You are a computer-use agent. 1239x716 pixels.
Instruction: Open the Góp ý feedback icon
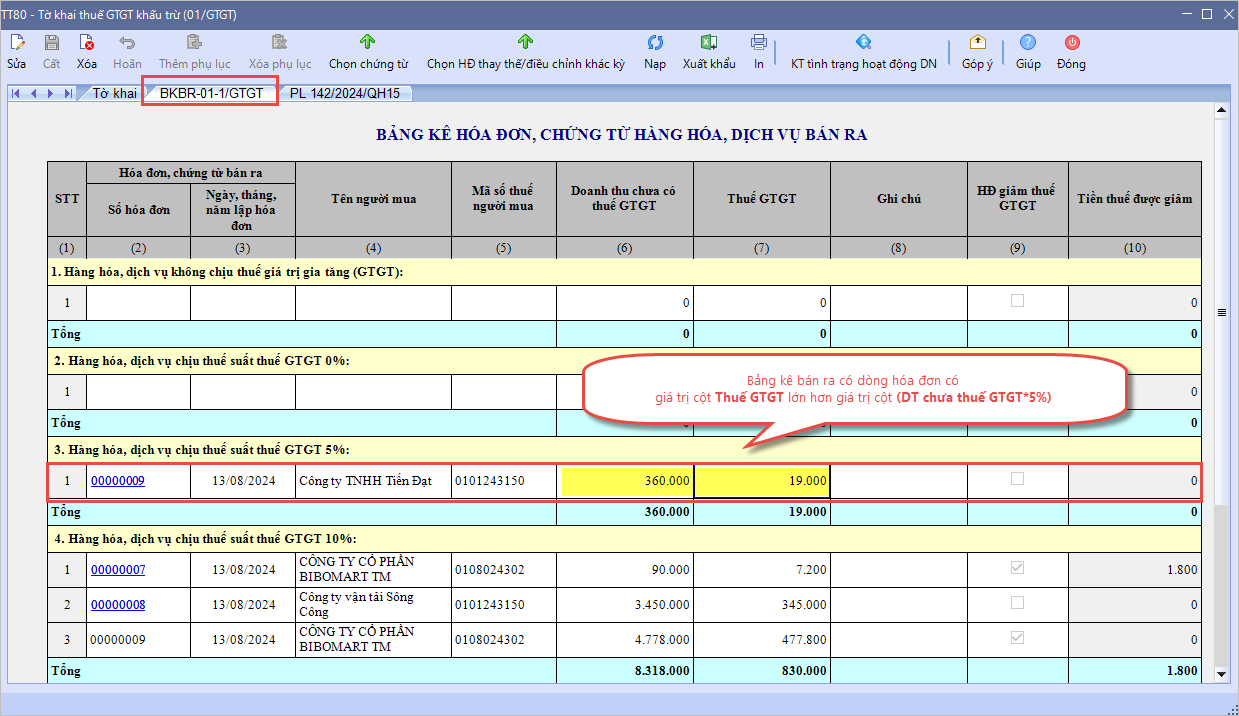[977, 43]
